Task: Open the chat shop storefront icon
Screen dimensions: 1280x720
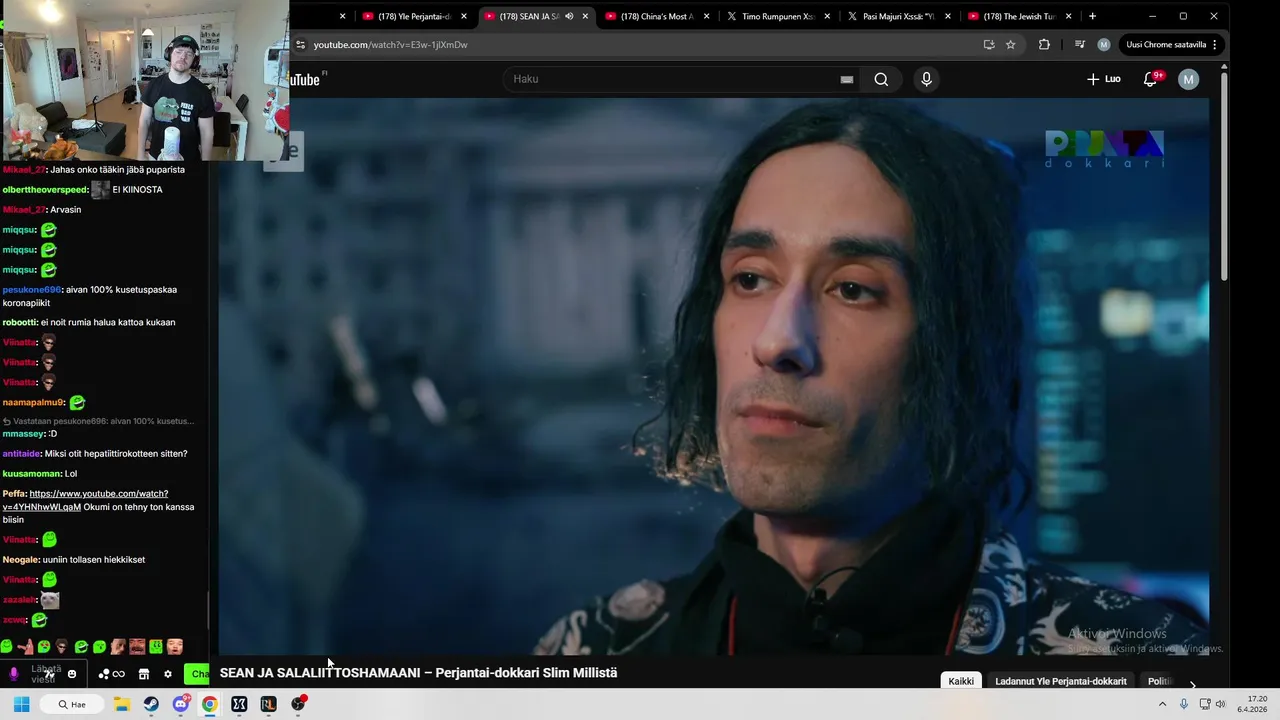Action: click(143, 674)
